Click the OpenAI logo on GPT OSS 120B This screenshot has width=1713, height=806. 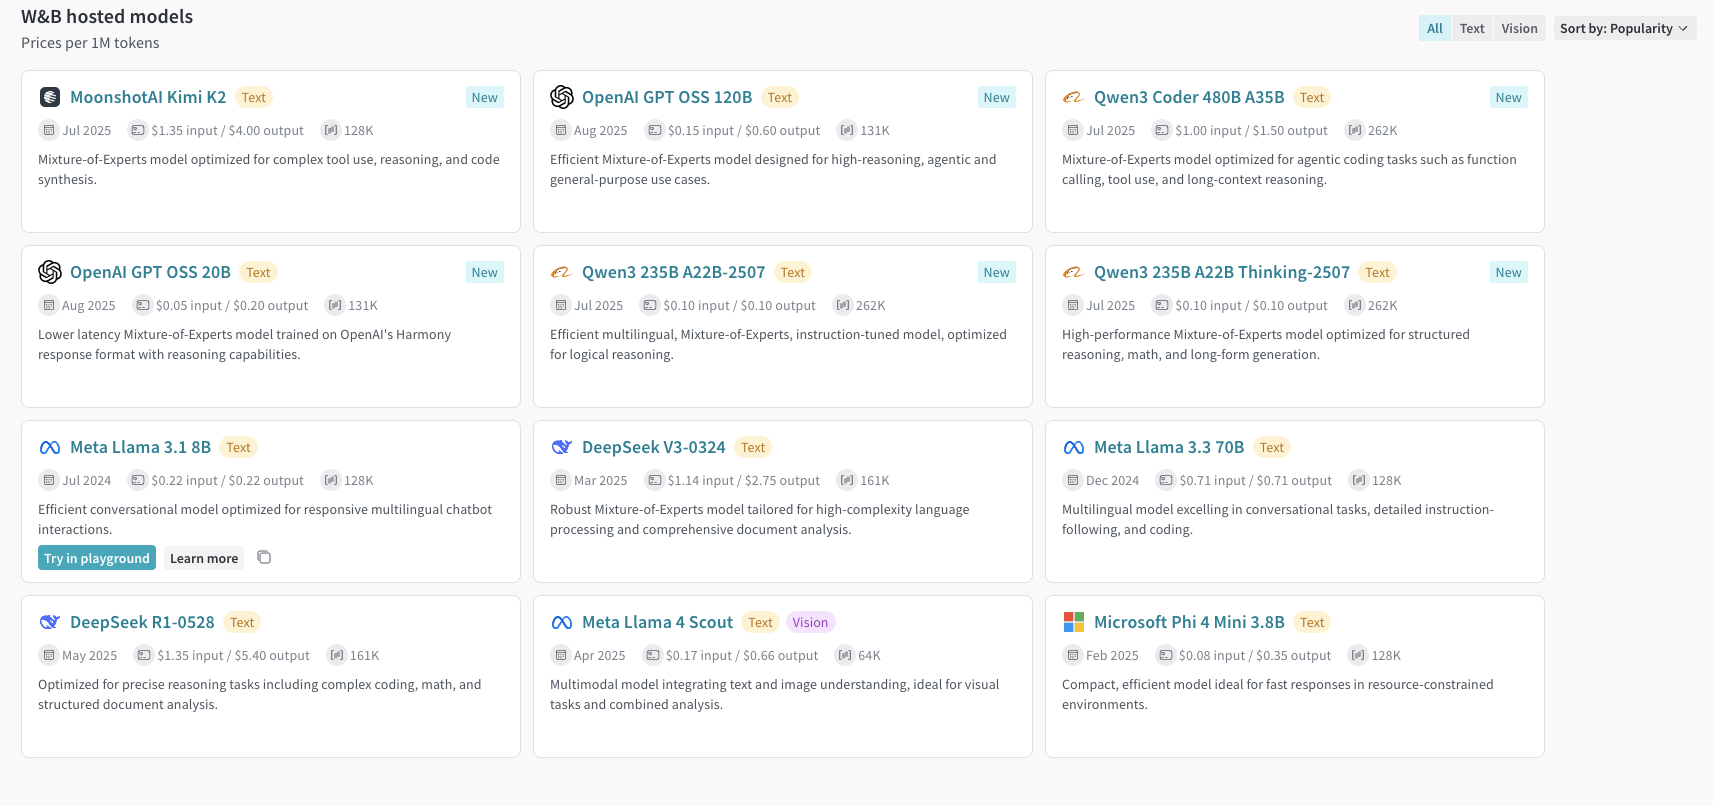pos(562,97)
